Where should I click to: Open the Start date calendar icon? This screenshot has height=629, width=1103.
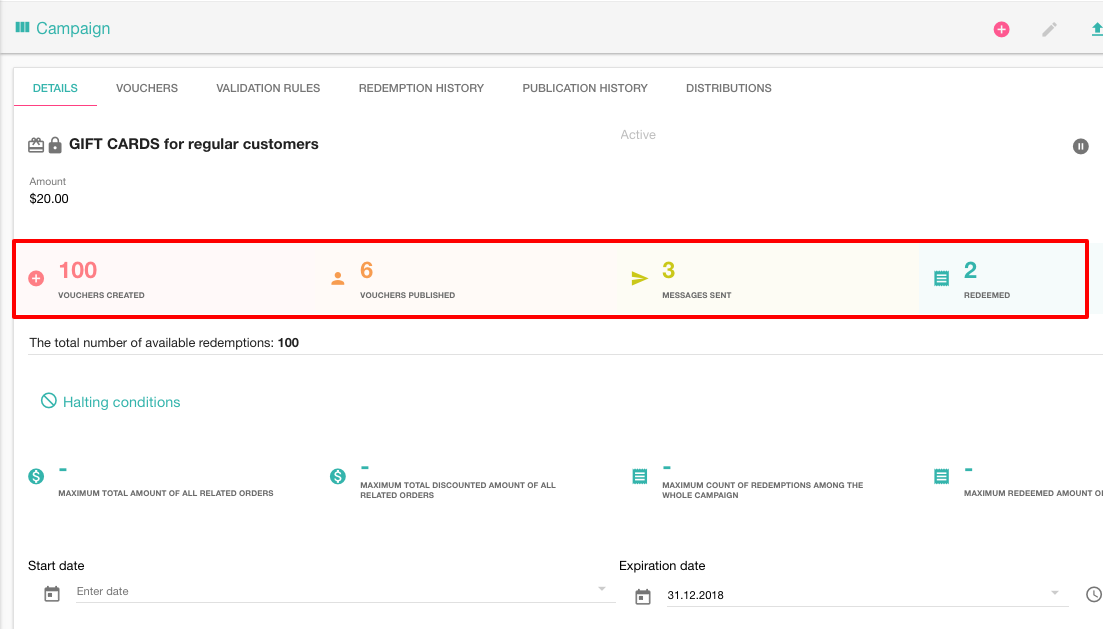click(52, 594)
